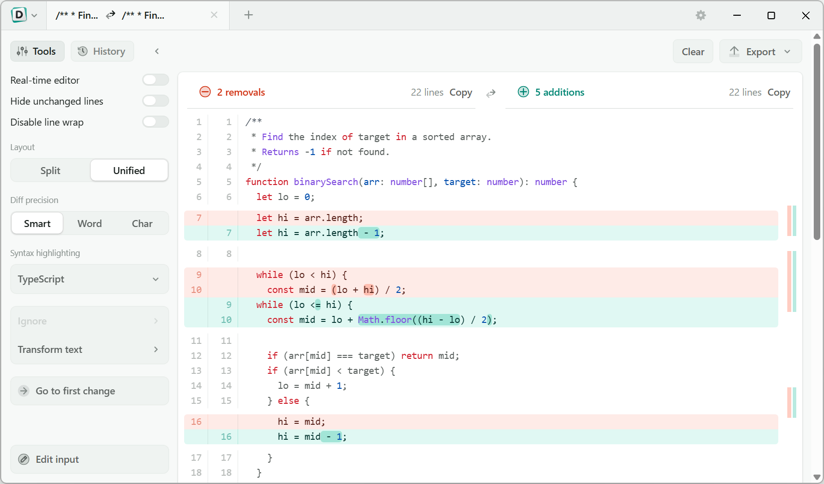Click the swap sides arrows icon
The width and height of the screenshot is (824, 484).
pyautogui.click(x=491, y=93)
